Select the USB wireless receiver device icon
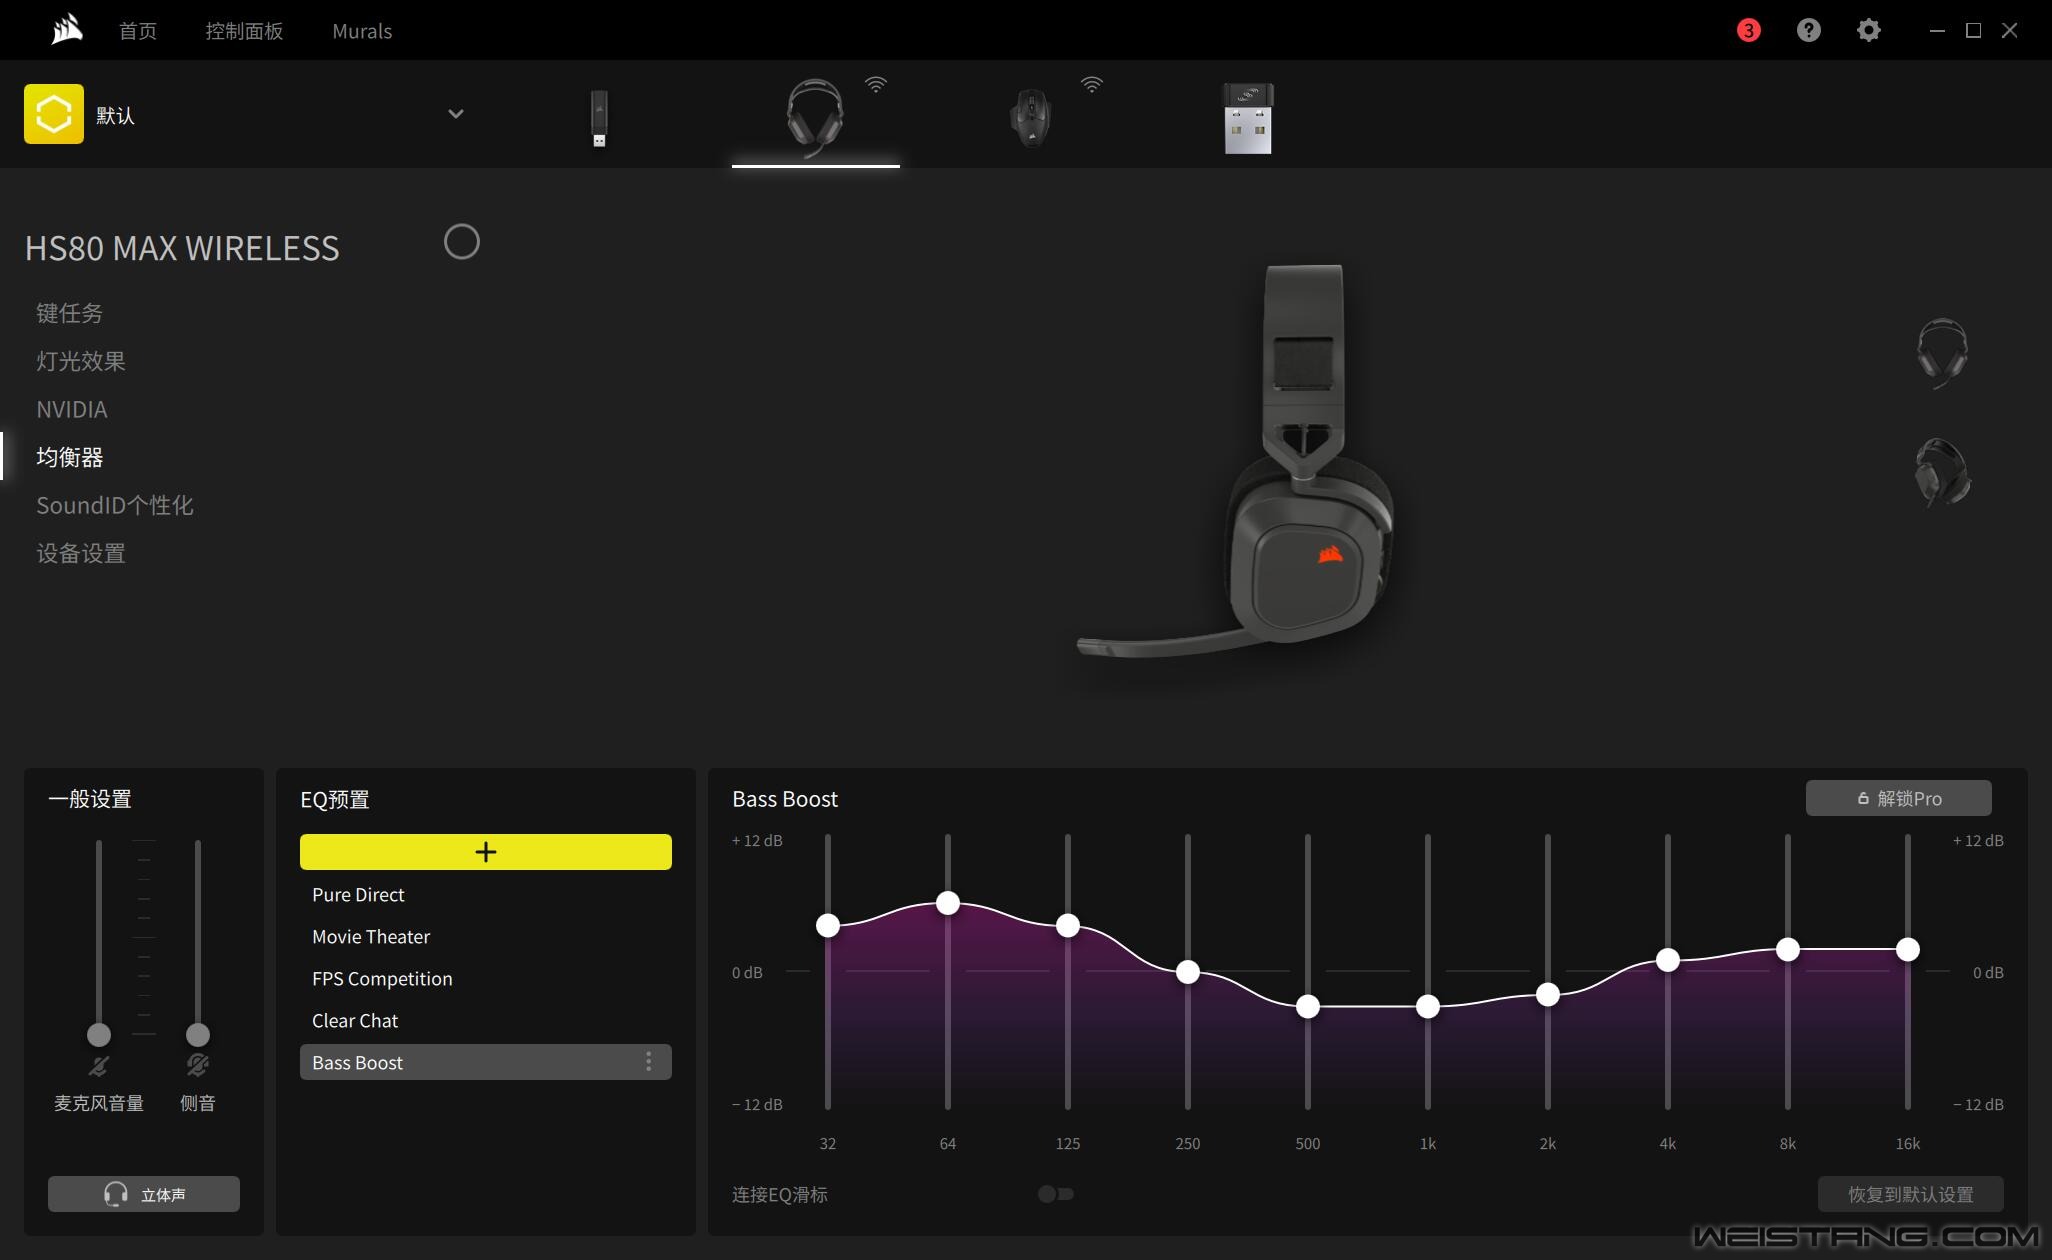The height and width of the screenshot is (1260, 2052). [x=1248, y=118]
